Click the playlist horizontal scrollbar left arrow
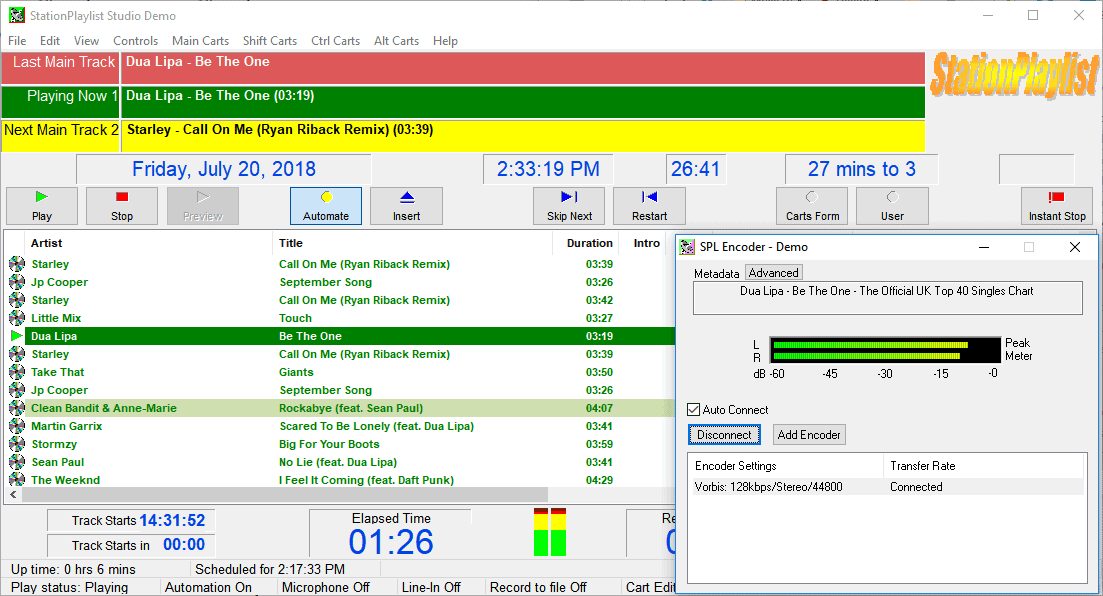1103x596 pixels. point(12,494)
